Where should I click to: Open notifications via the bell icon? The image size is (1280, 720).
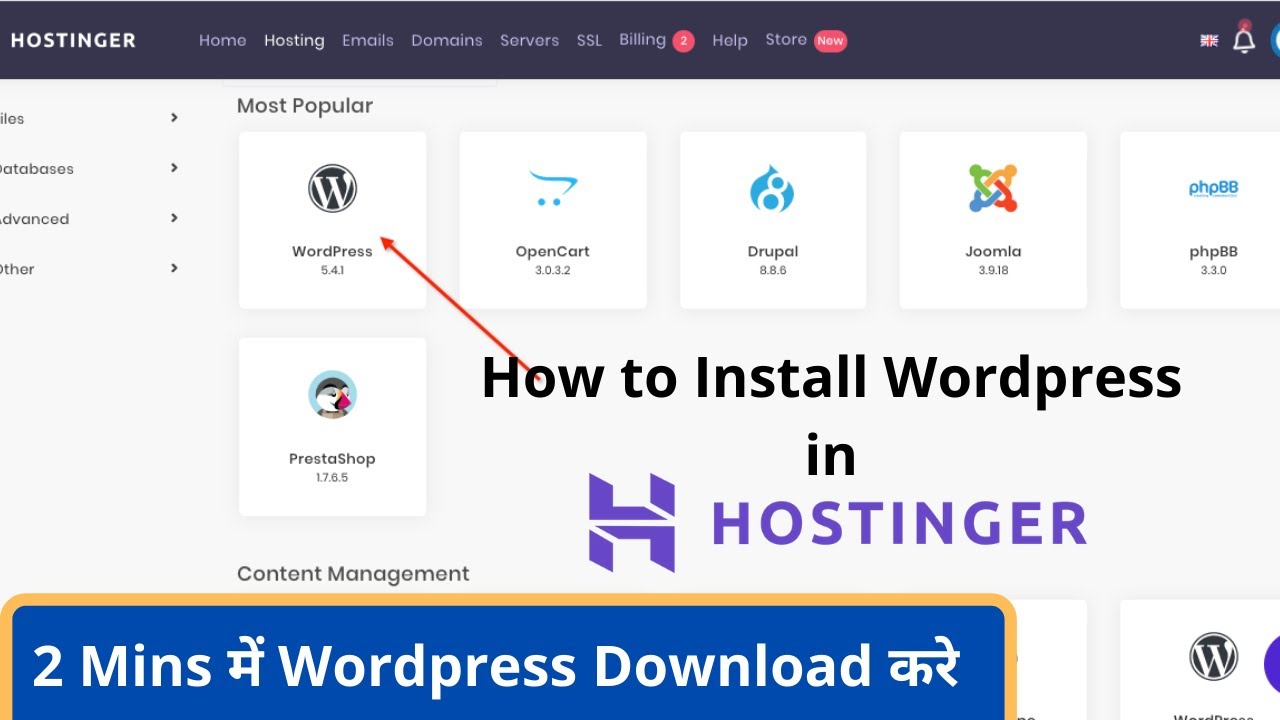point(1243,40)
